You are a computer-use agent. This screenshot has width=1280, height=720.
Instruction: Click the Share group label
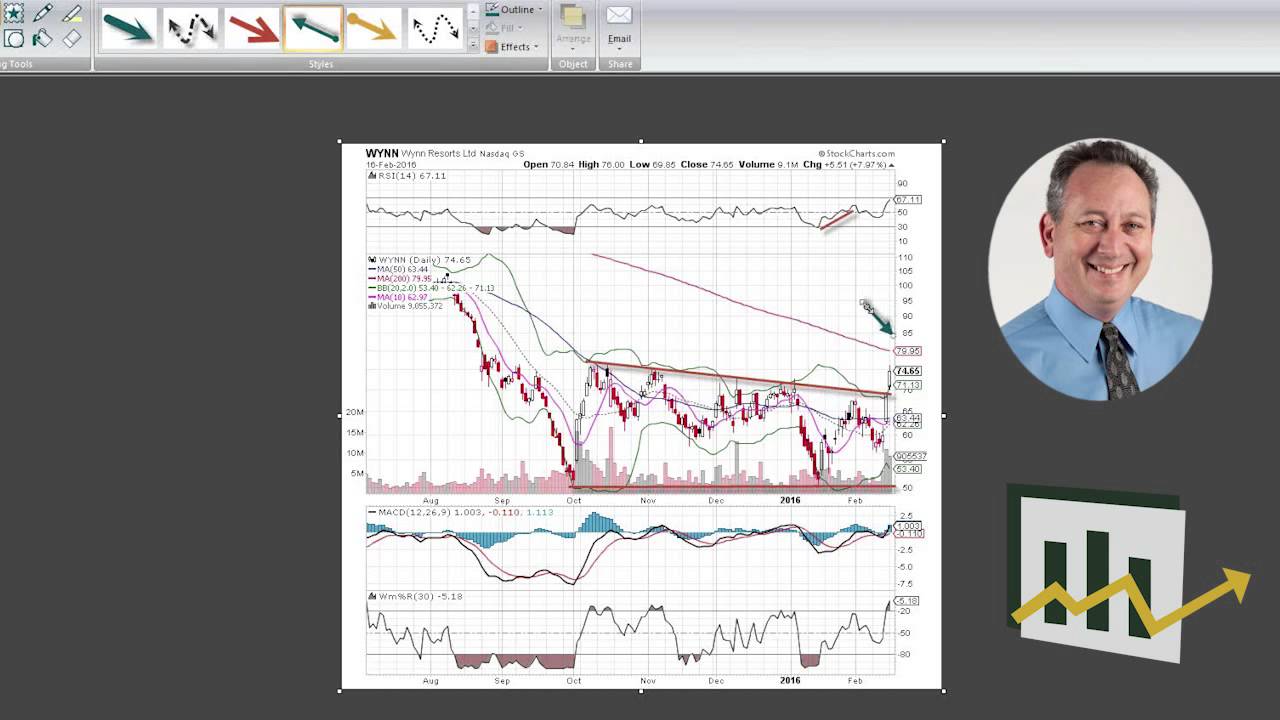(620, 64)
